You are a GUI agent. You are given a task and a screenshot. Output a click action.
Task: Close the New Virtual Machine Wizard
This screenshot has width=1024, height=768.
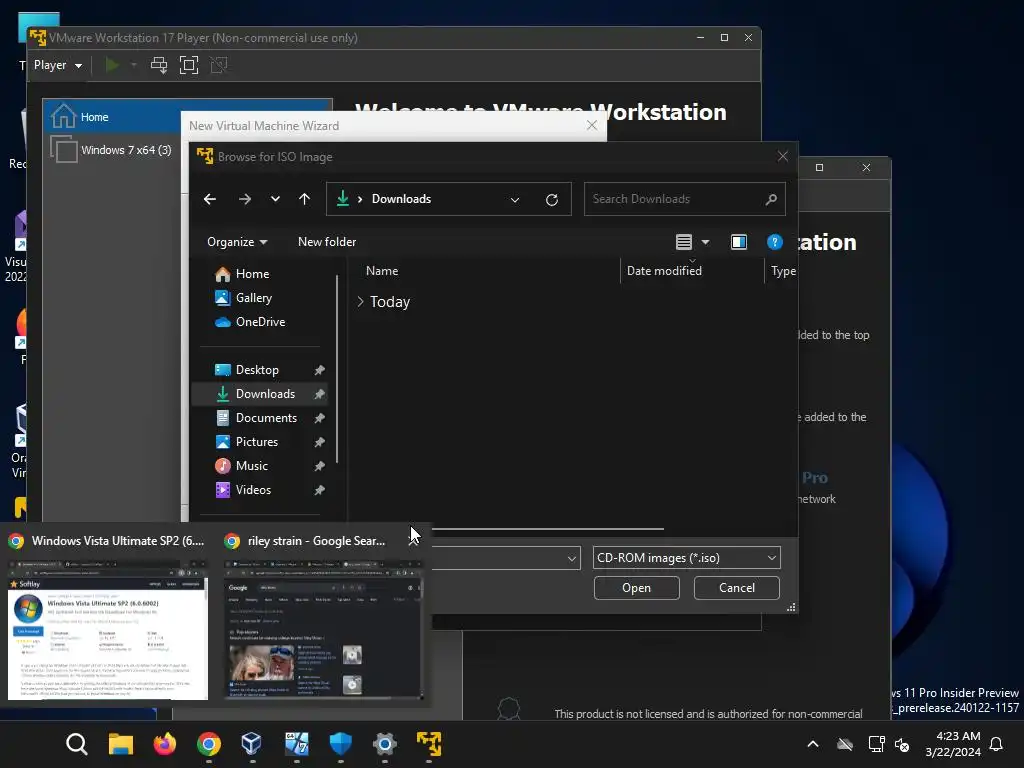coord(592,125)
